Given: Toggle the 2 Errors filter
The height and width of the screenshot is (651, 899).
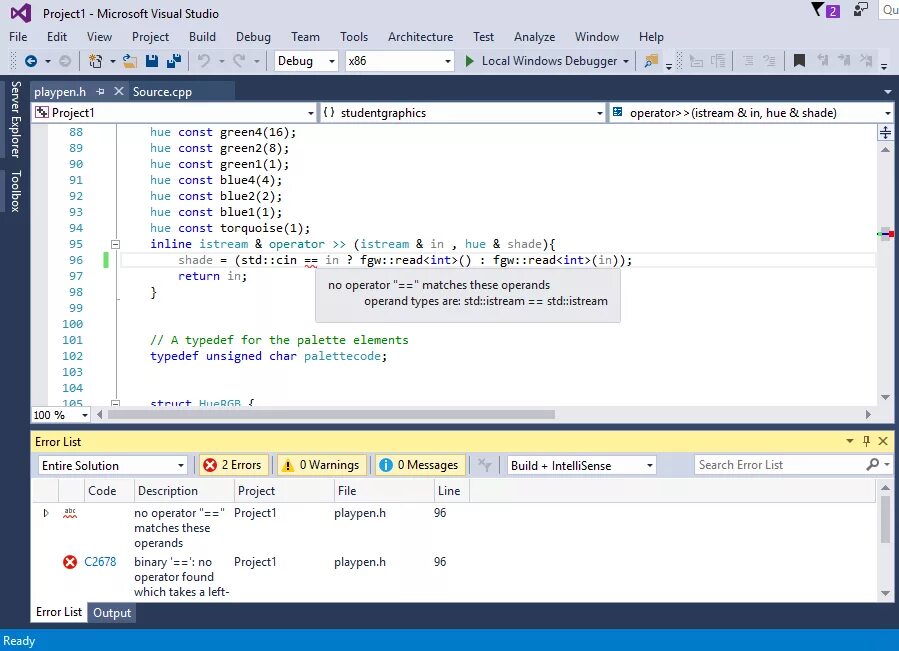Looking at the screenshot, I should click(x=233, y=465).
